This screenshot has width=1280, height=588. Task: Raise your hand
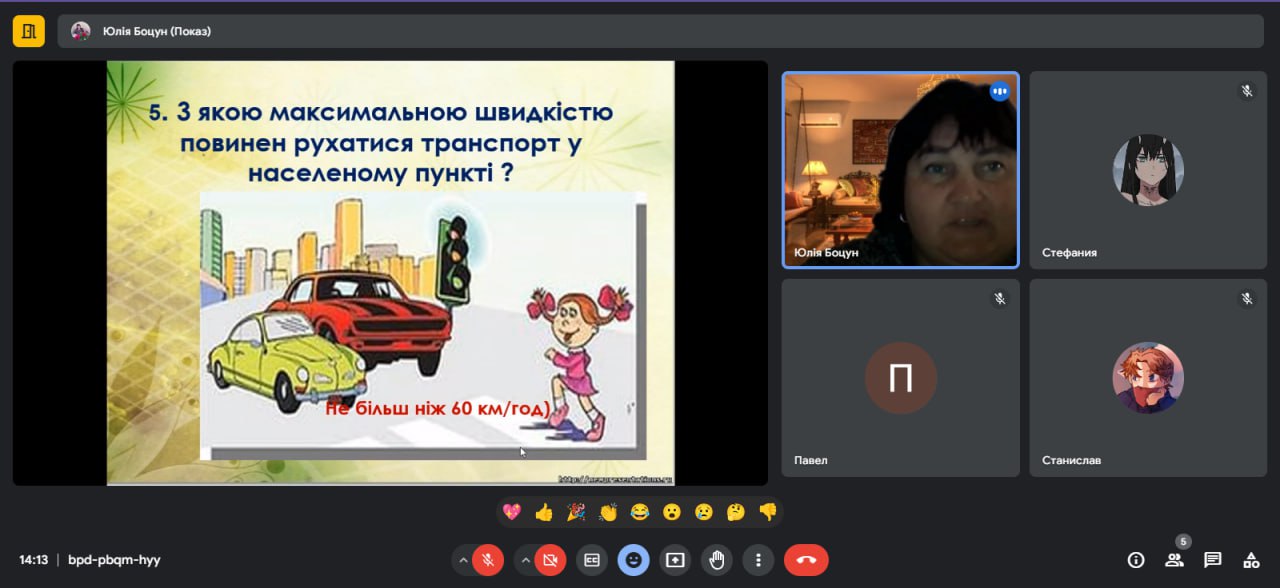click(717, 560)
